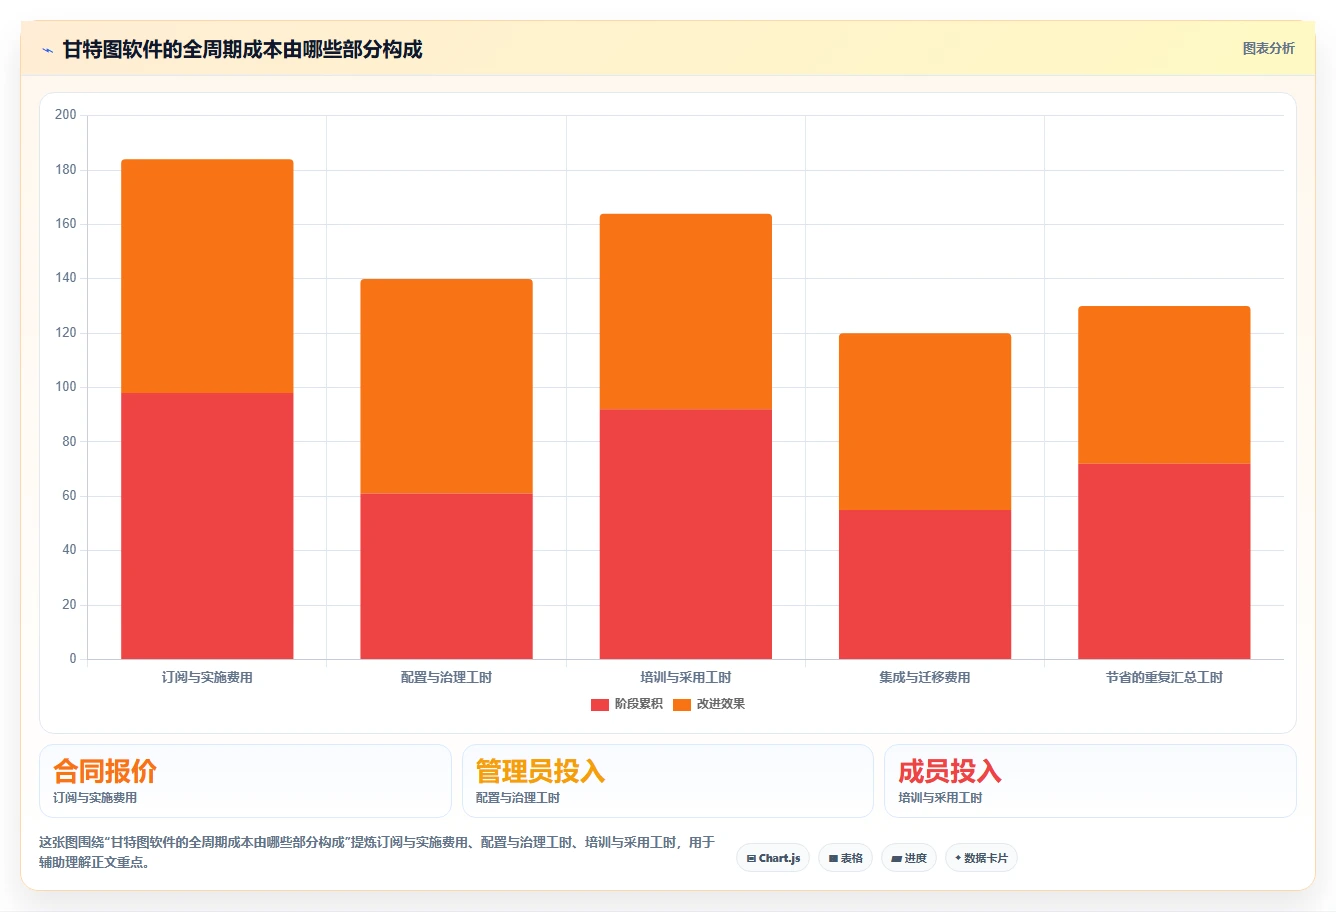Click the y-axis value 100
The width and height of the screenshot is (1336, 912).
(x=66, y=387)
